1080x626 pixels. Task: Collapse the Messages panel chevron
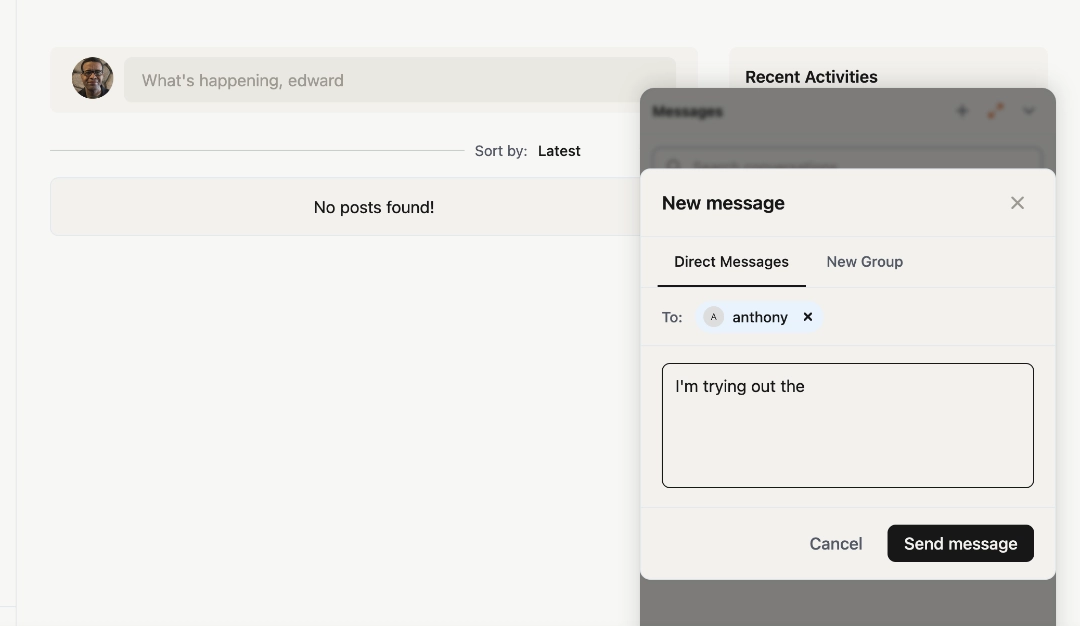[x=1028, y=111]
